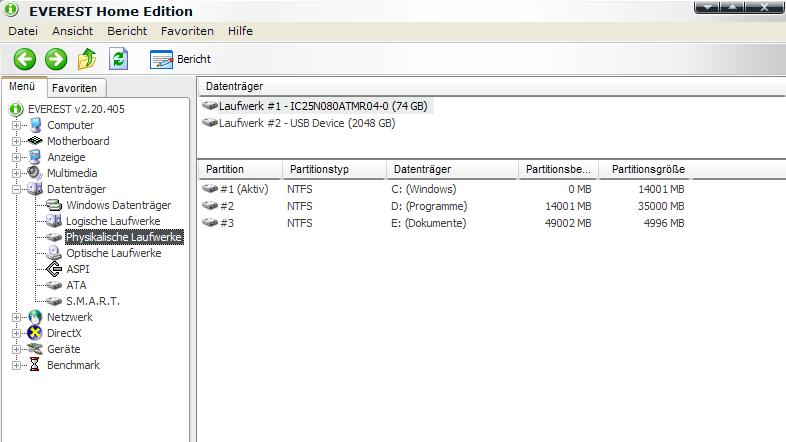Switch to the Menü sidebar tab
Viewport: 786px width, 442px height.
click(x=22, y=86)
